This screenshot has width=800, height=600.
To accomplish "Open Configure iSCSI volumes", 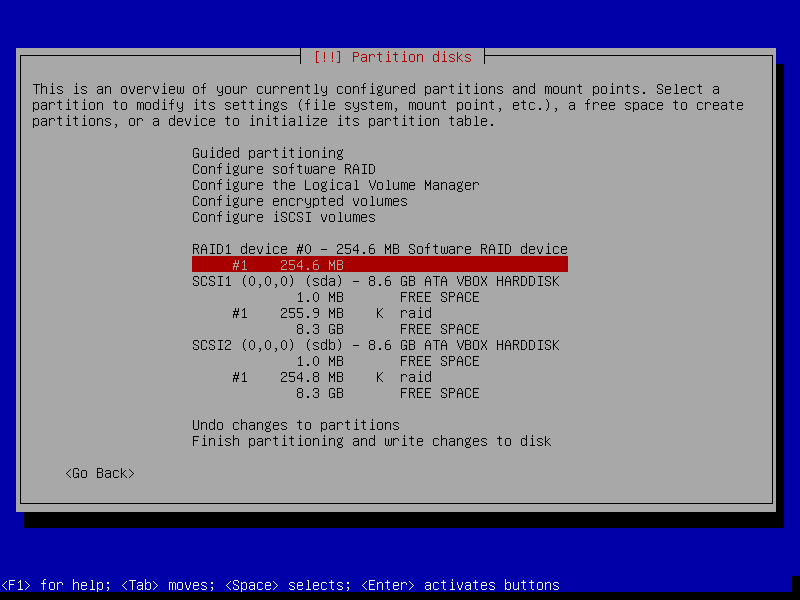I will tap(283, 217).
